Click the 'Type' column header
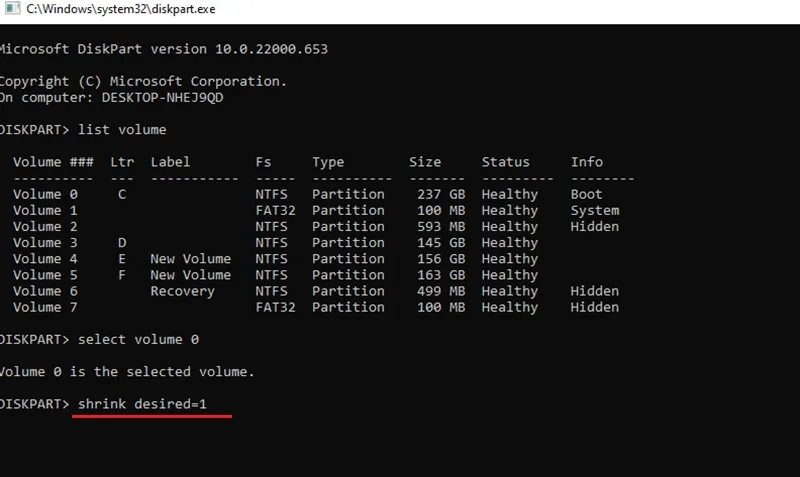The height and width of the screenshot is (477, 800). click(328, 162)
